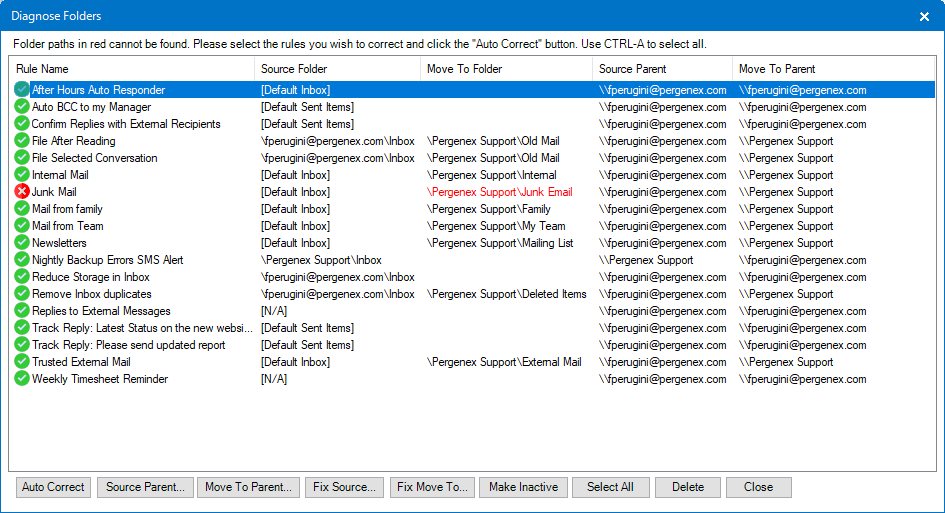The height and width of the screenshot is (513, 945).
Task: Click green check icon beside Auto BCC to my Manager
Action: [22, 107]
